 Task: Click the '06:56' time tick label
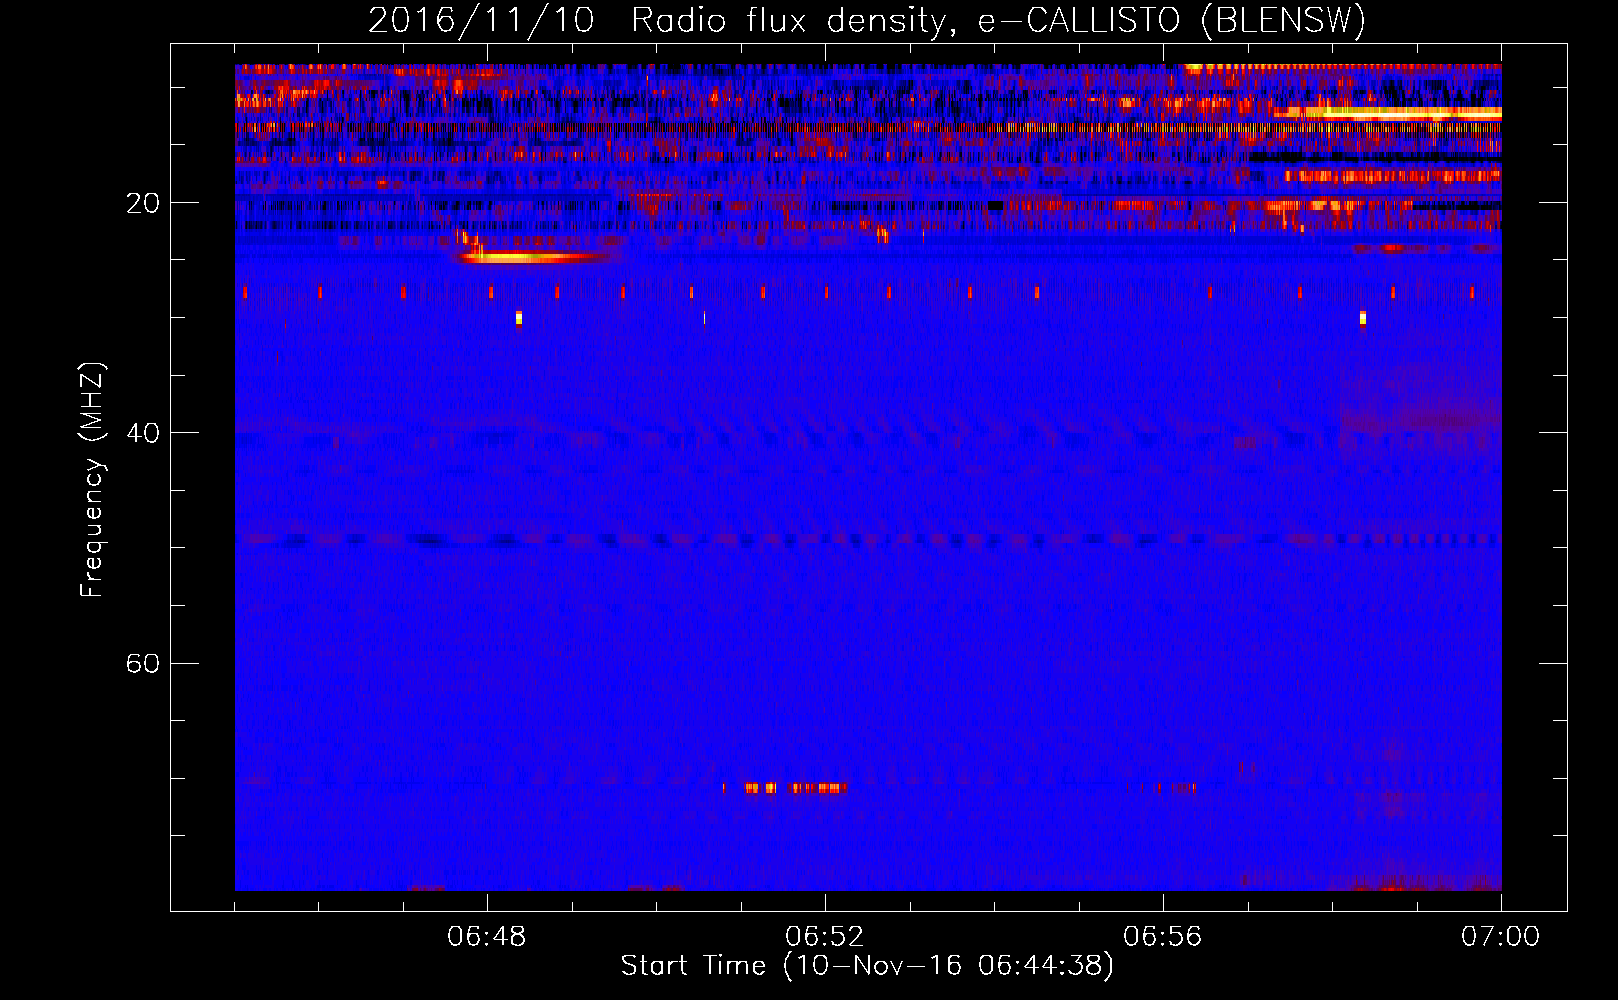(1163, 937)
